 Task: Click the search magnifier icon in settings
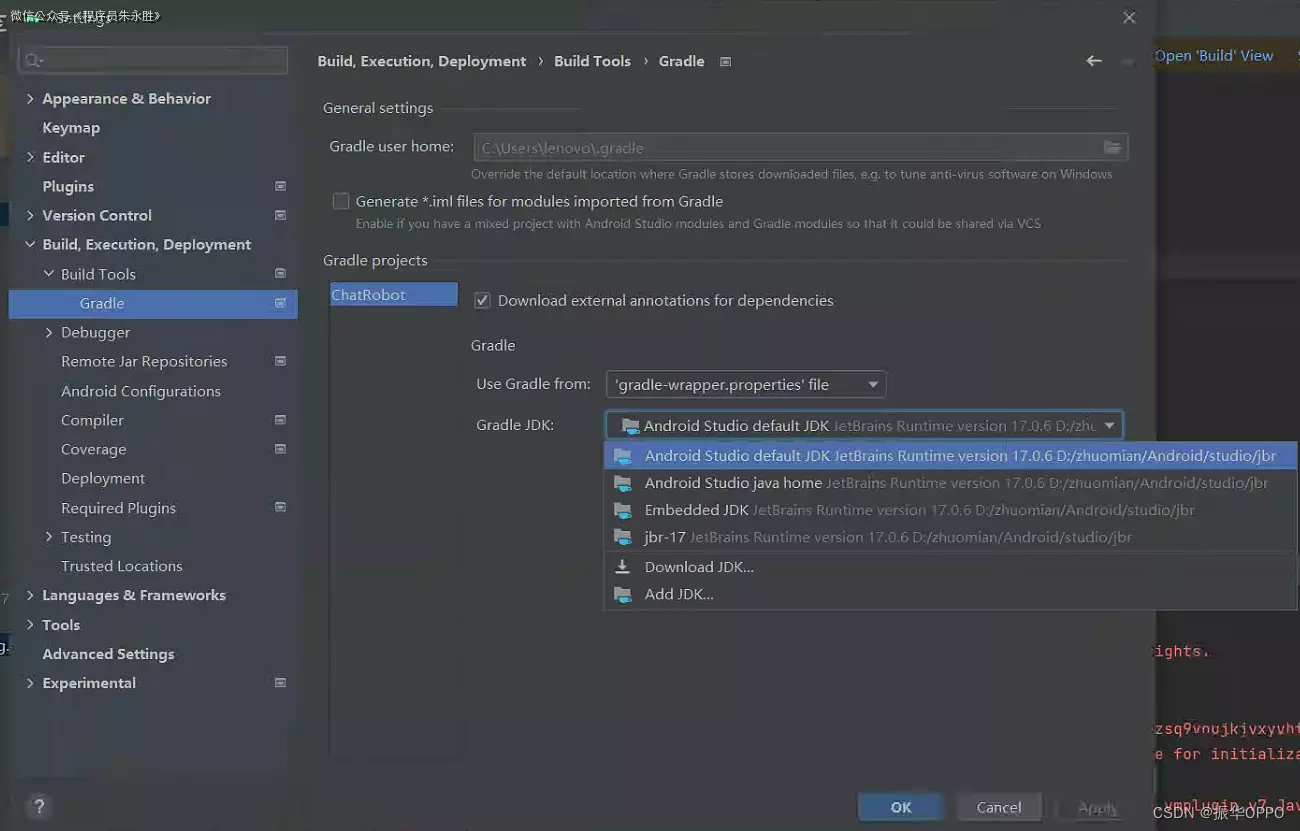(33, 61)
